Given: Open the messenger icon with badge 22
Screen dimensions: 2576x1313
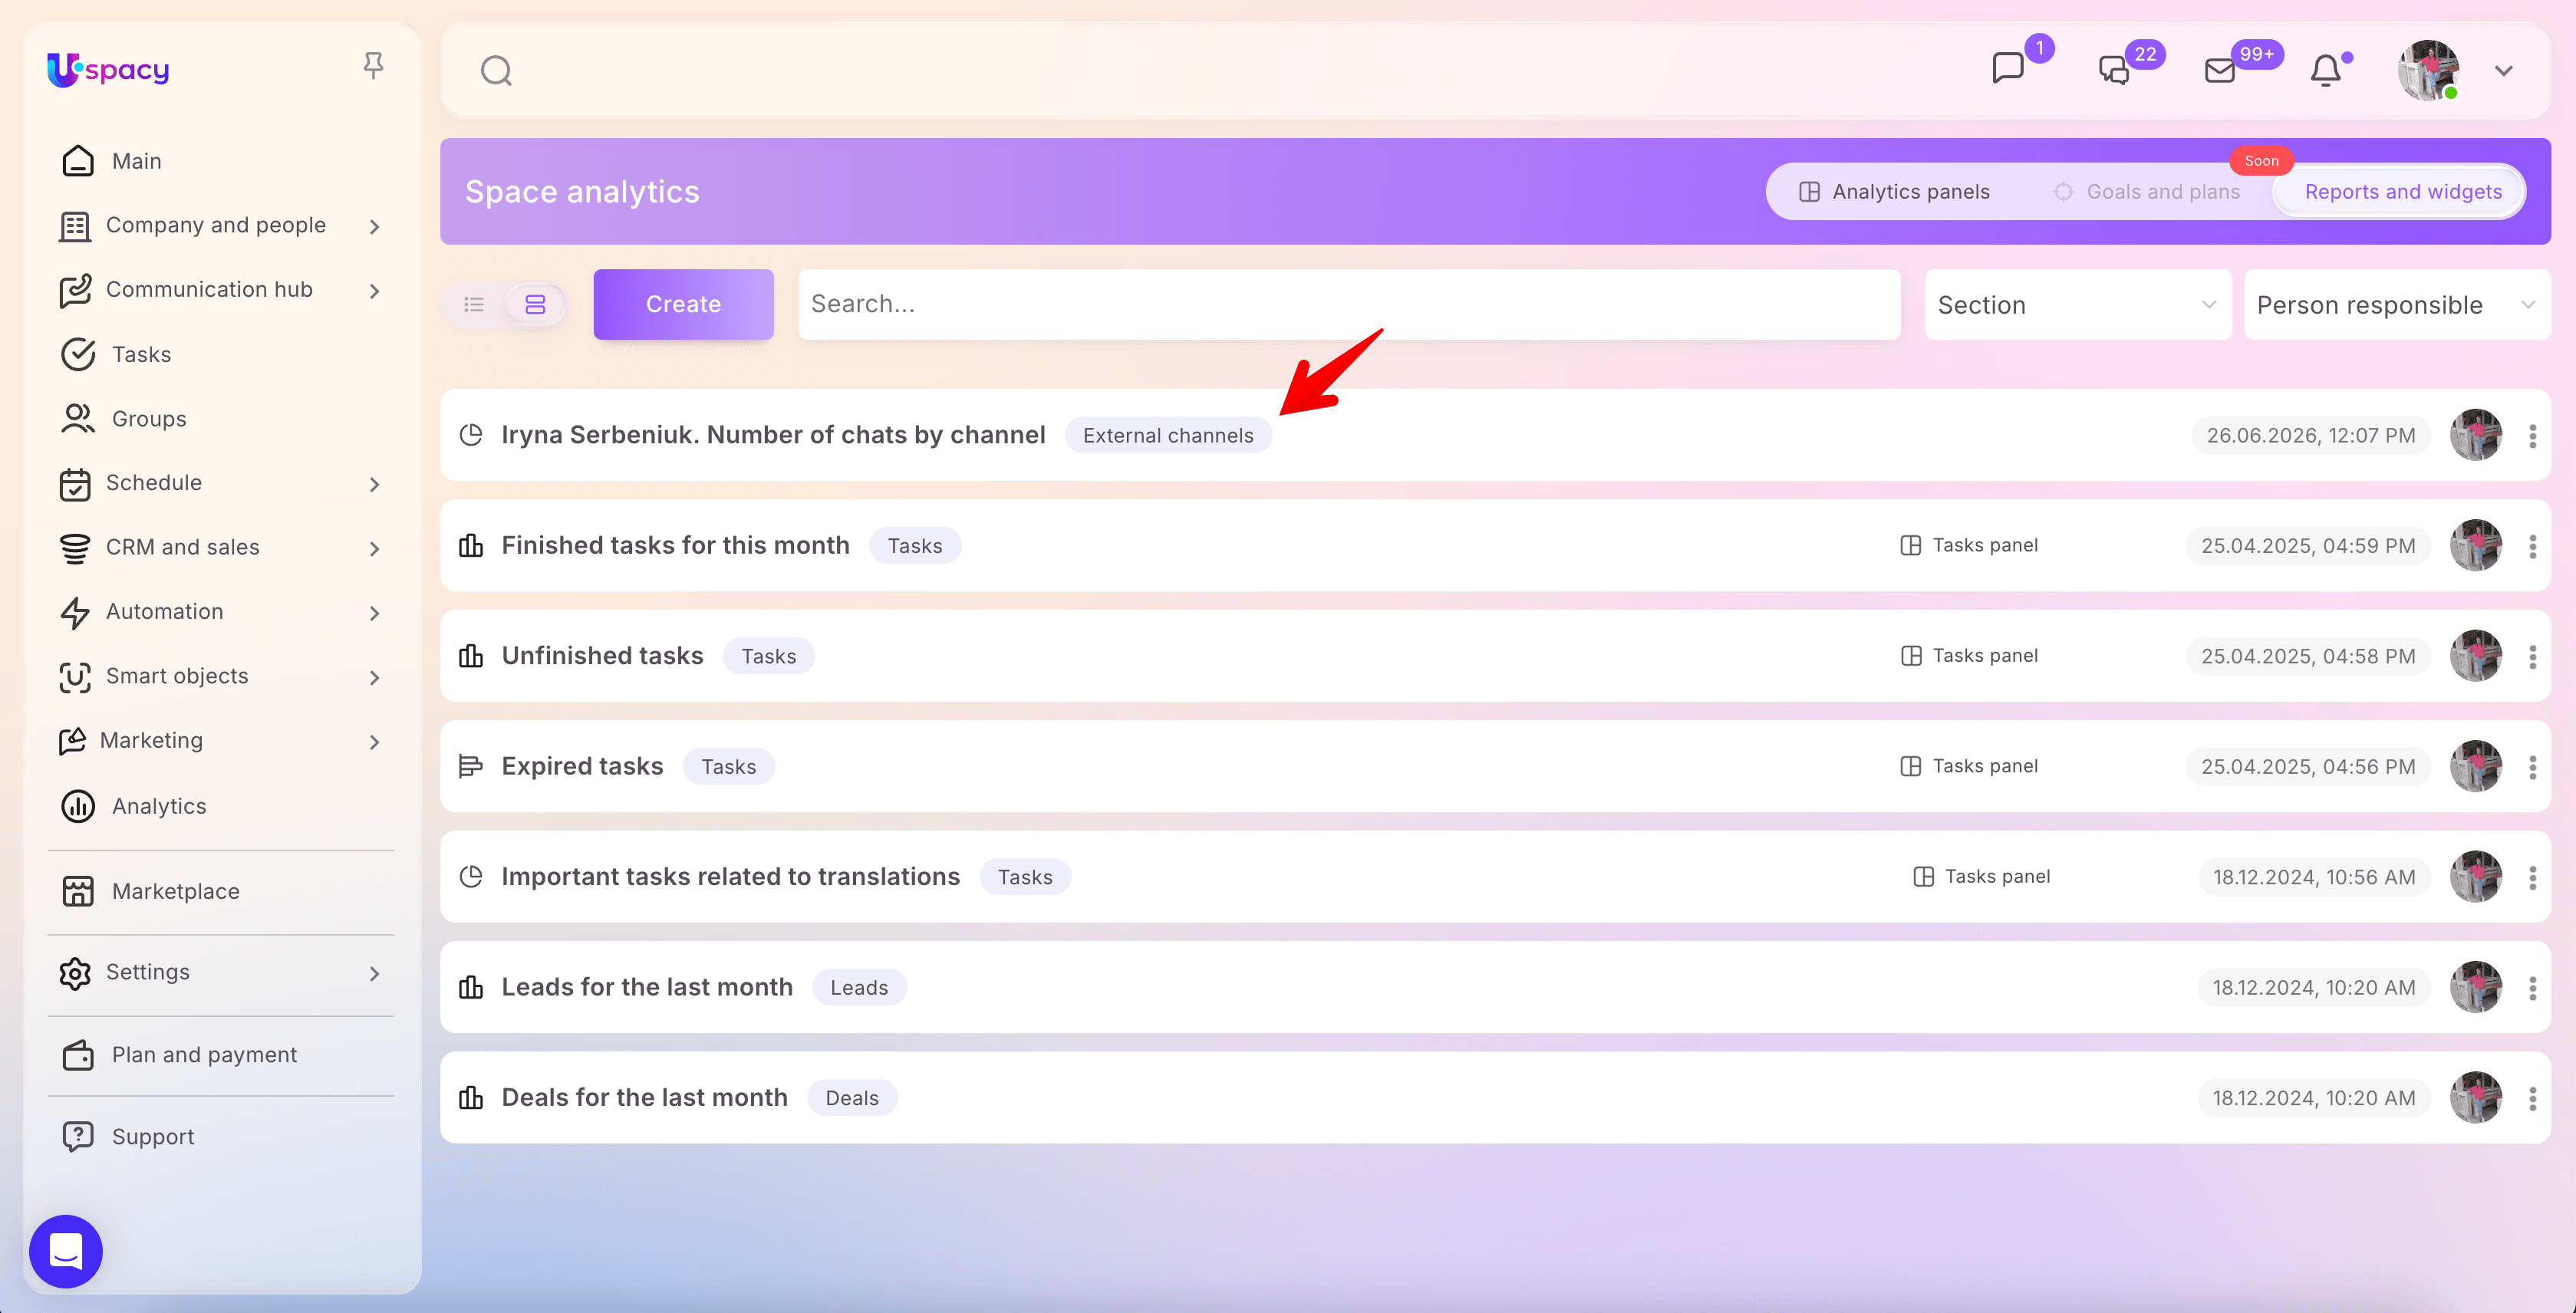Looking at the screenshot, I should [2114, 70].
